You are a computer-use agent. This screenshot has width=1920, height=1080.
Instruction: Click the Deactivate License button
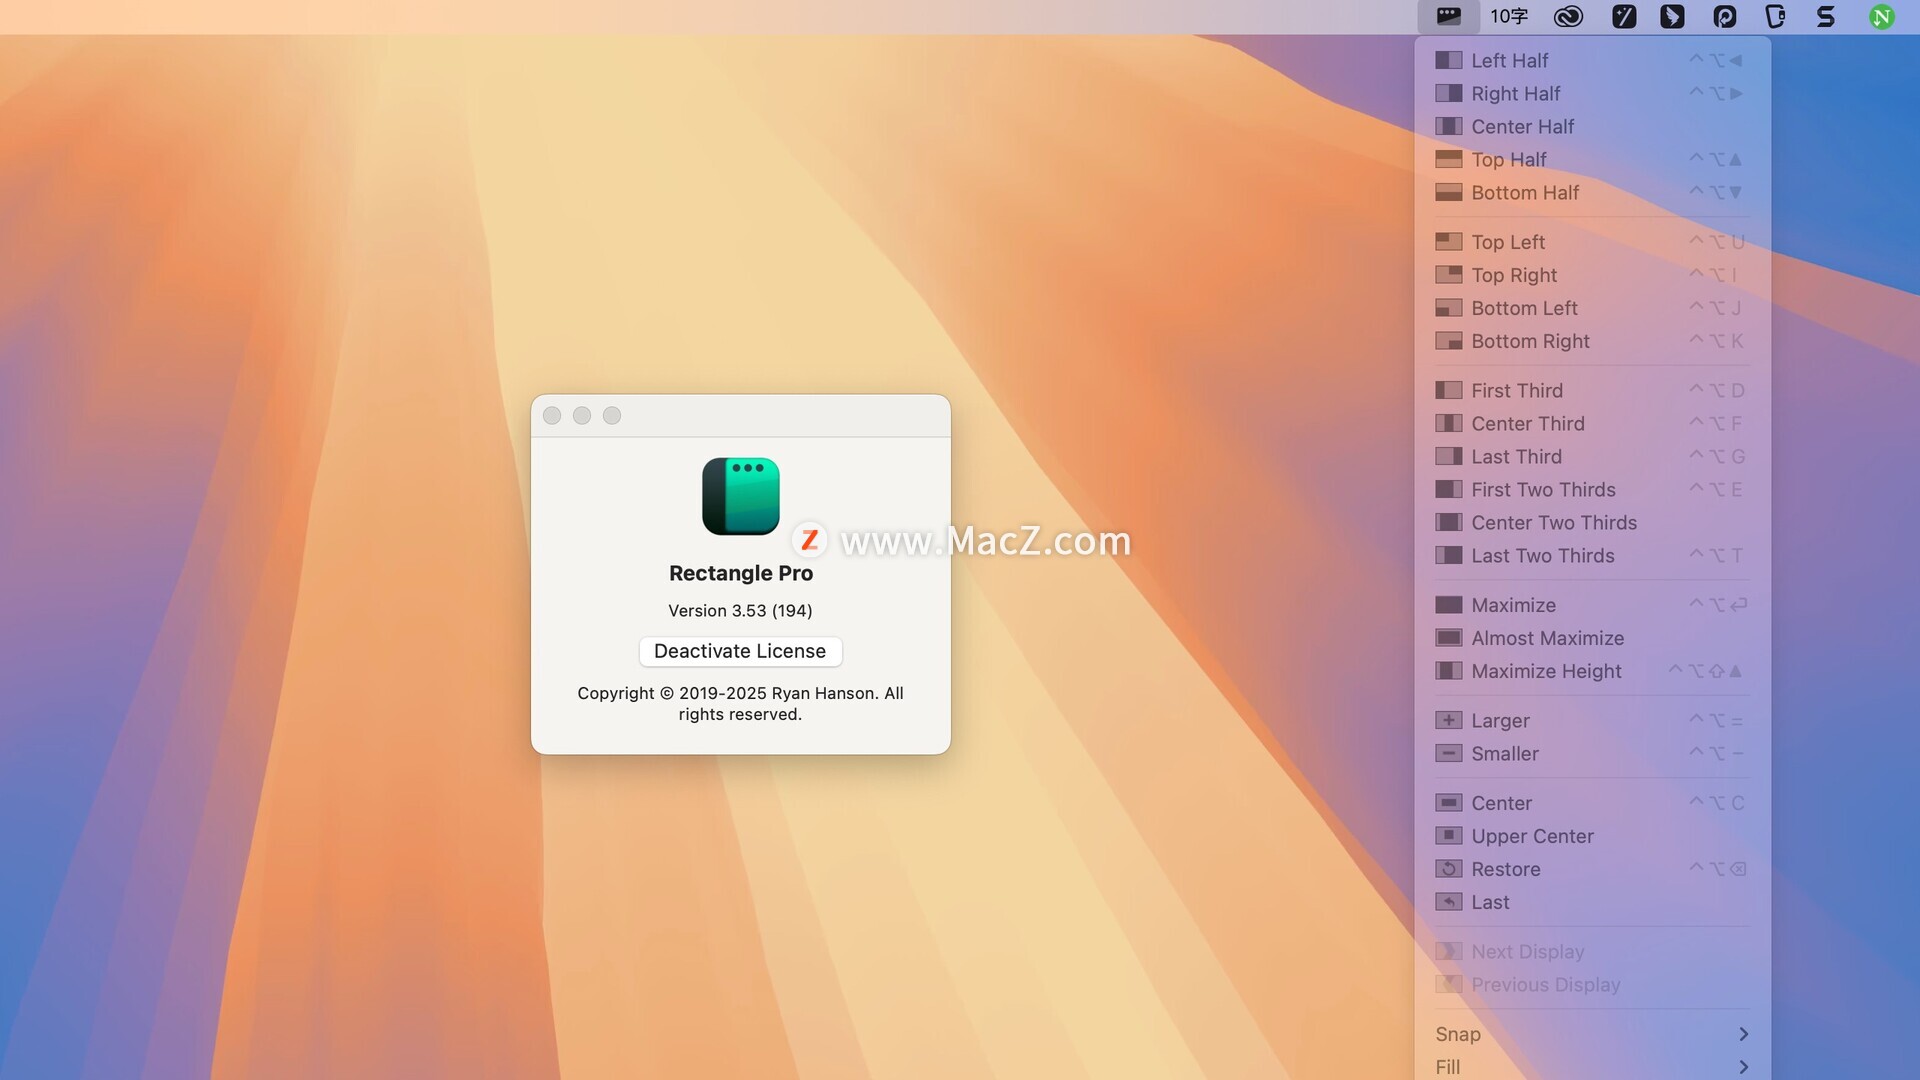click(x=740, y=651)
